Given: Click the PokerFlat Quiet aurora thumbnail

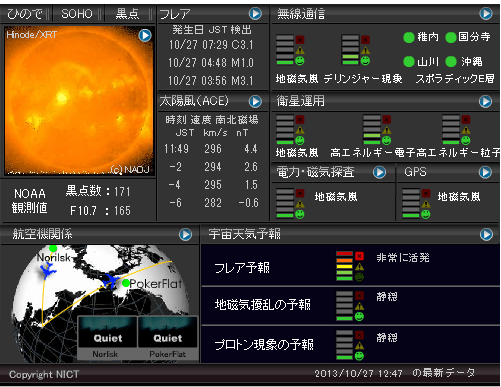Looking at the screenshot, I should coord(168,337).
